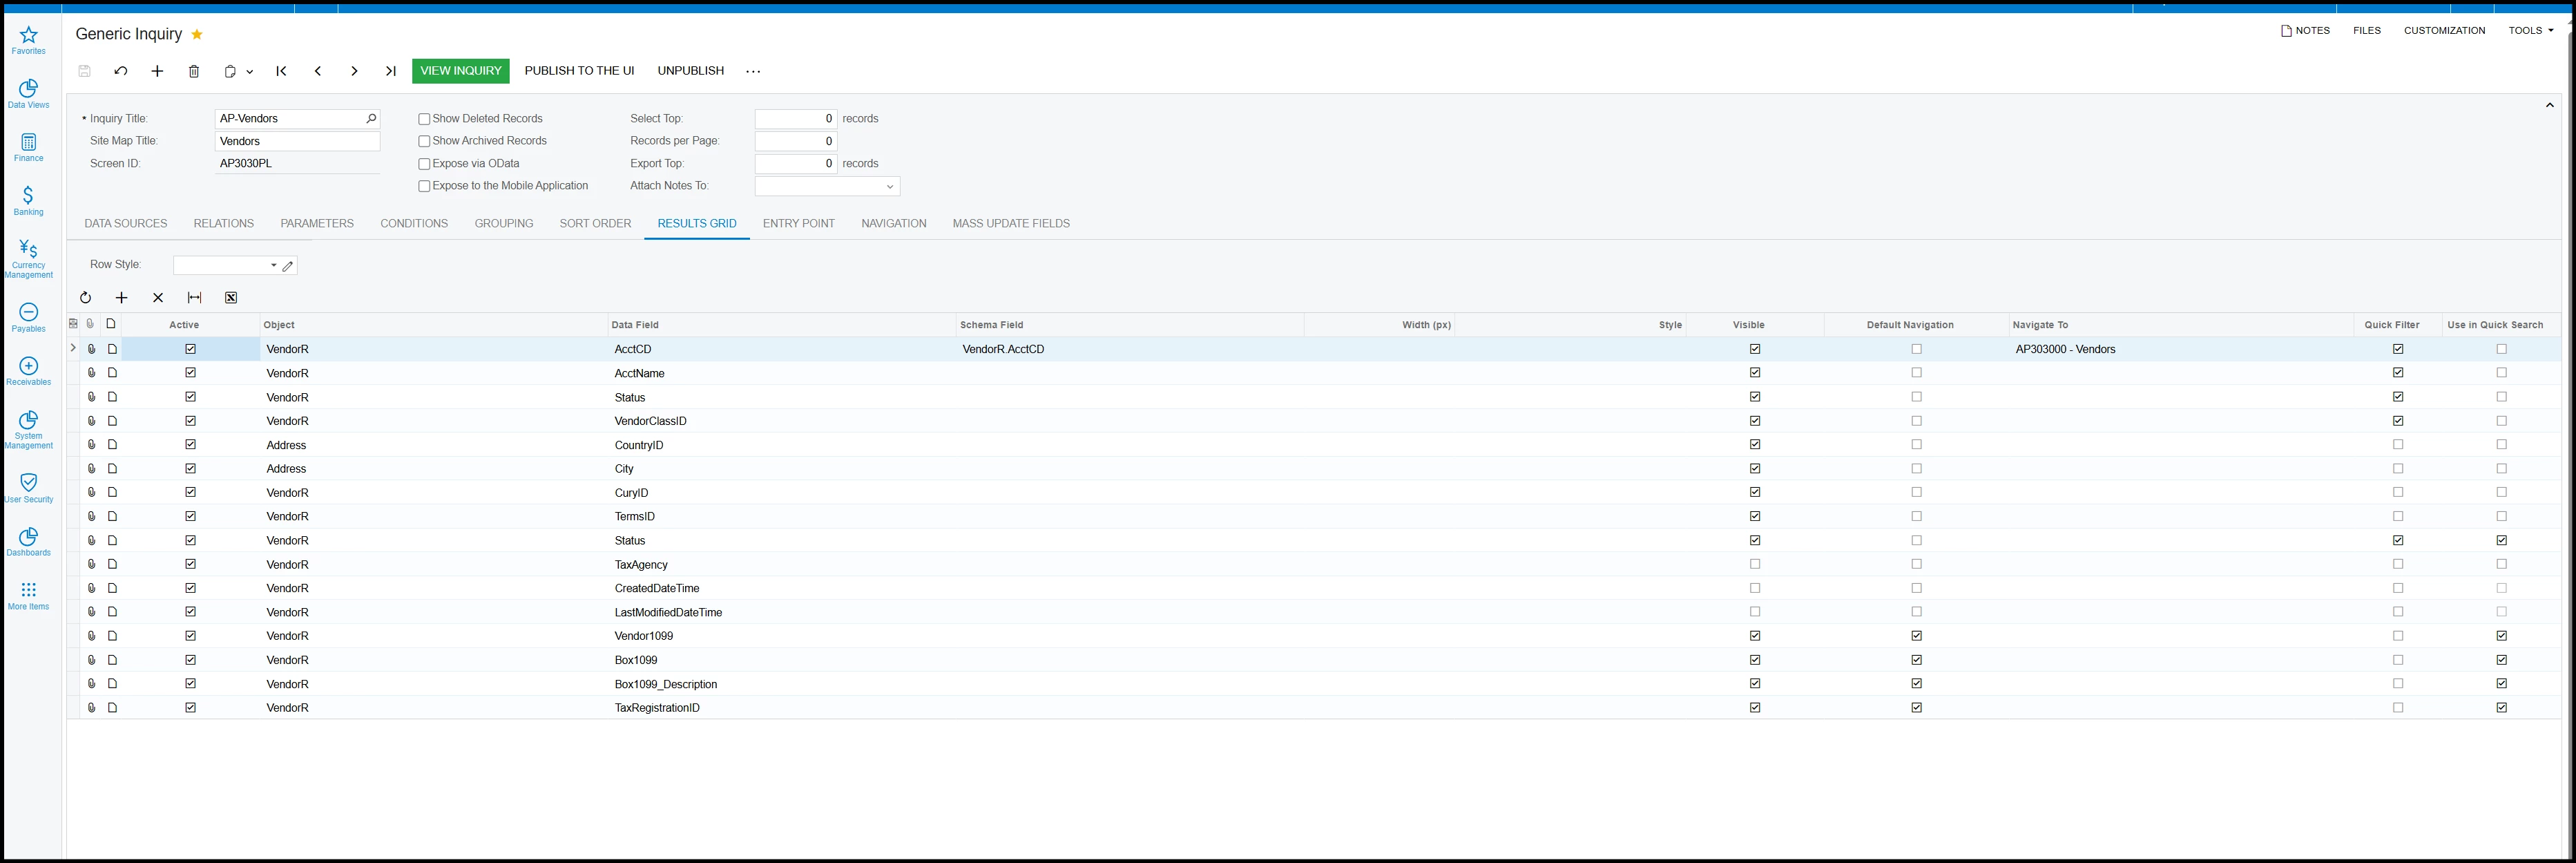The height and width of the screenshot is (863, 2576).
Task: Click Export to Excel grid icon
Action: coord(231,298)
